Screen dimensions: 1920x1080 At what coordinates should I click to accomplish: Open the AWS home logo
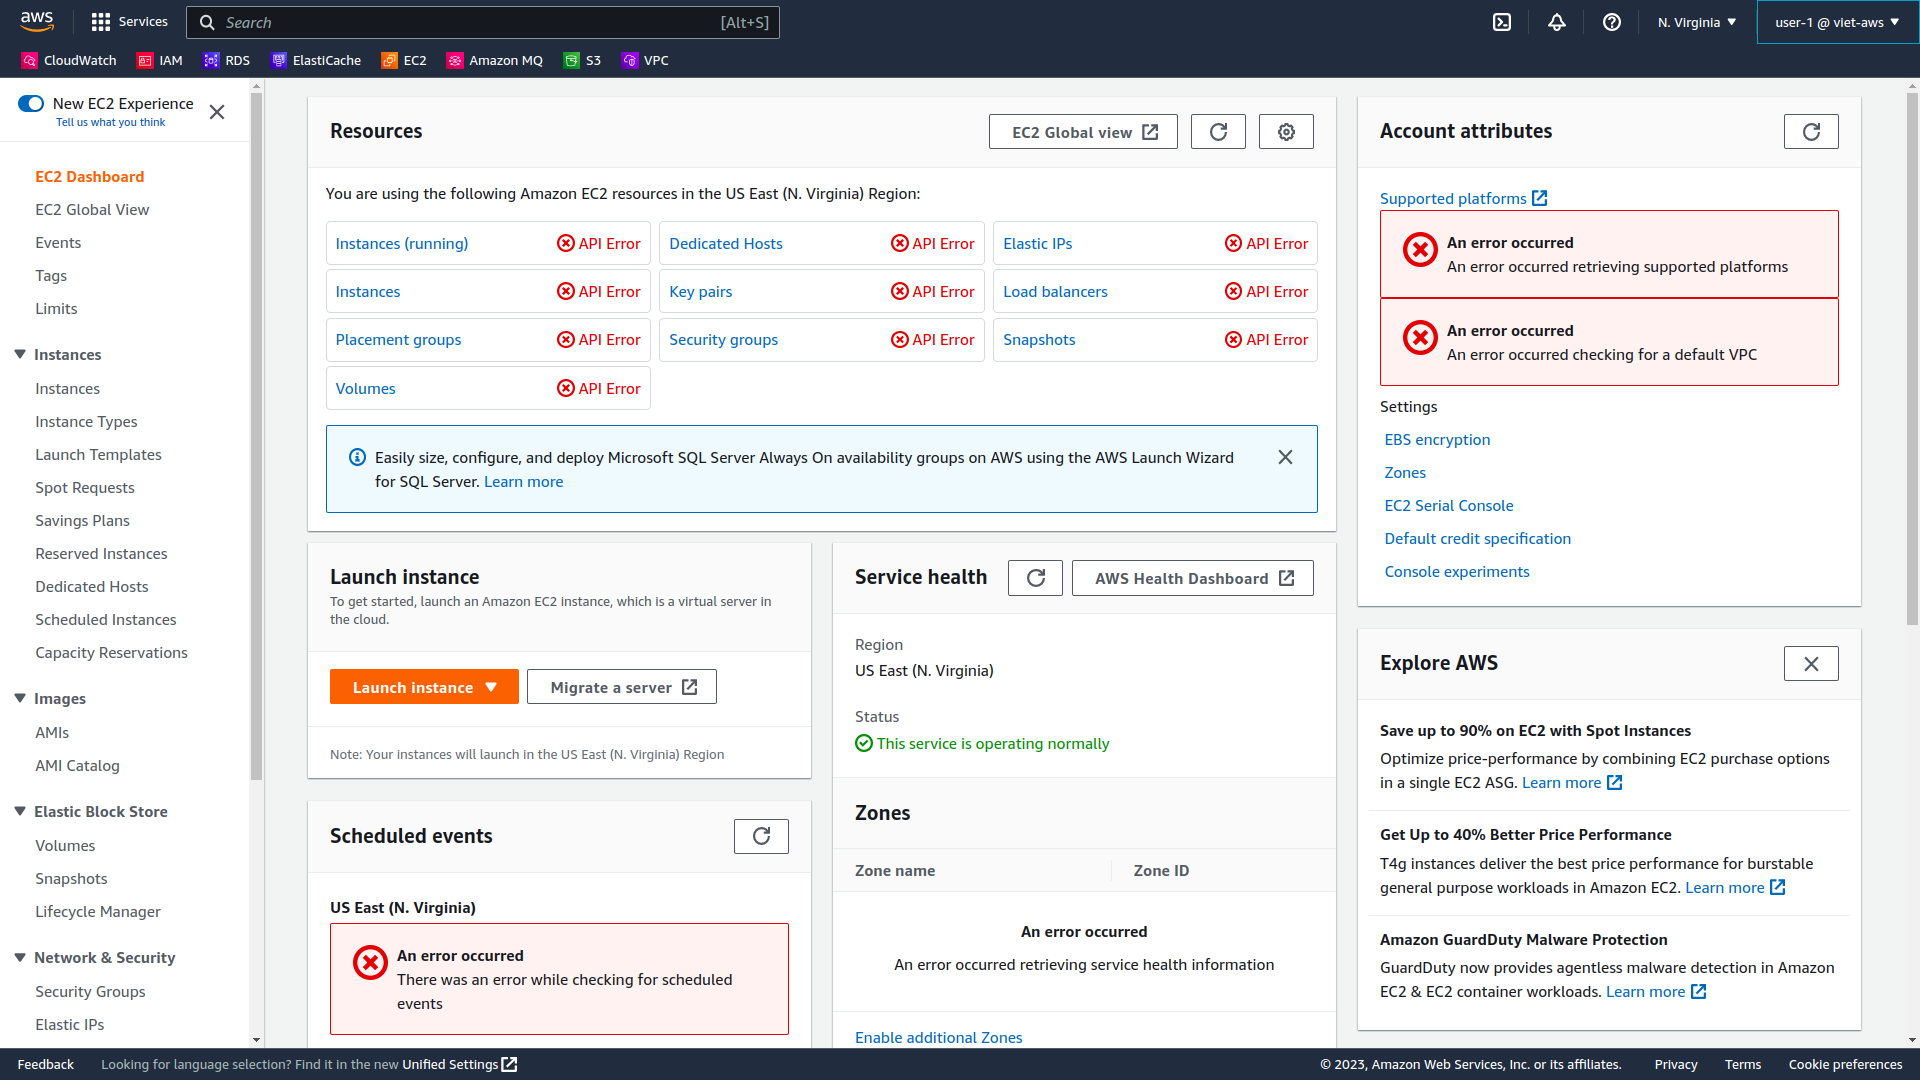coord(37,21)
